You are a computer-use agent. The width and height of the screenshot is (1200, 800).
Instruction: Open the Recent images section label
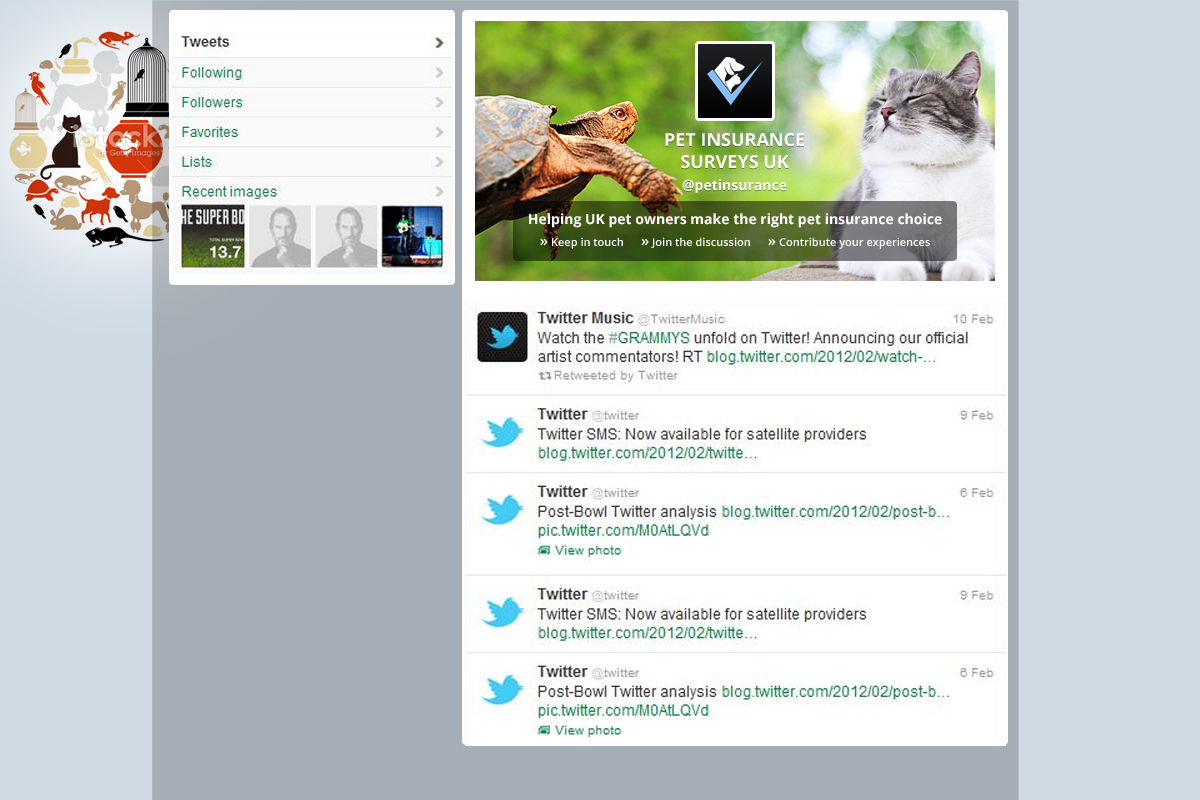coord(229,192)
